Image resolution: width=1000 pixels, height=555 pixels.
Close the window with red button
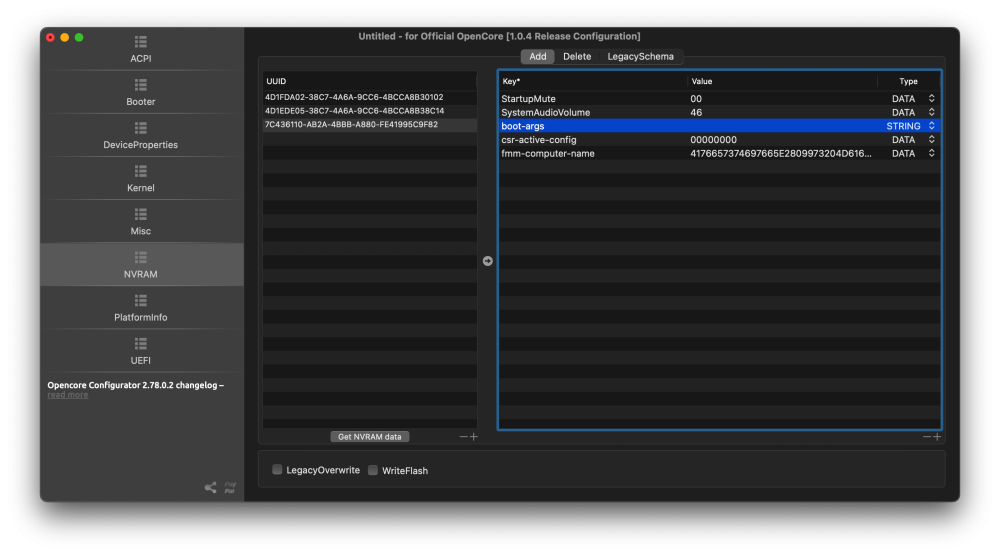click(50, 38)
